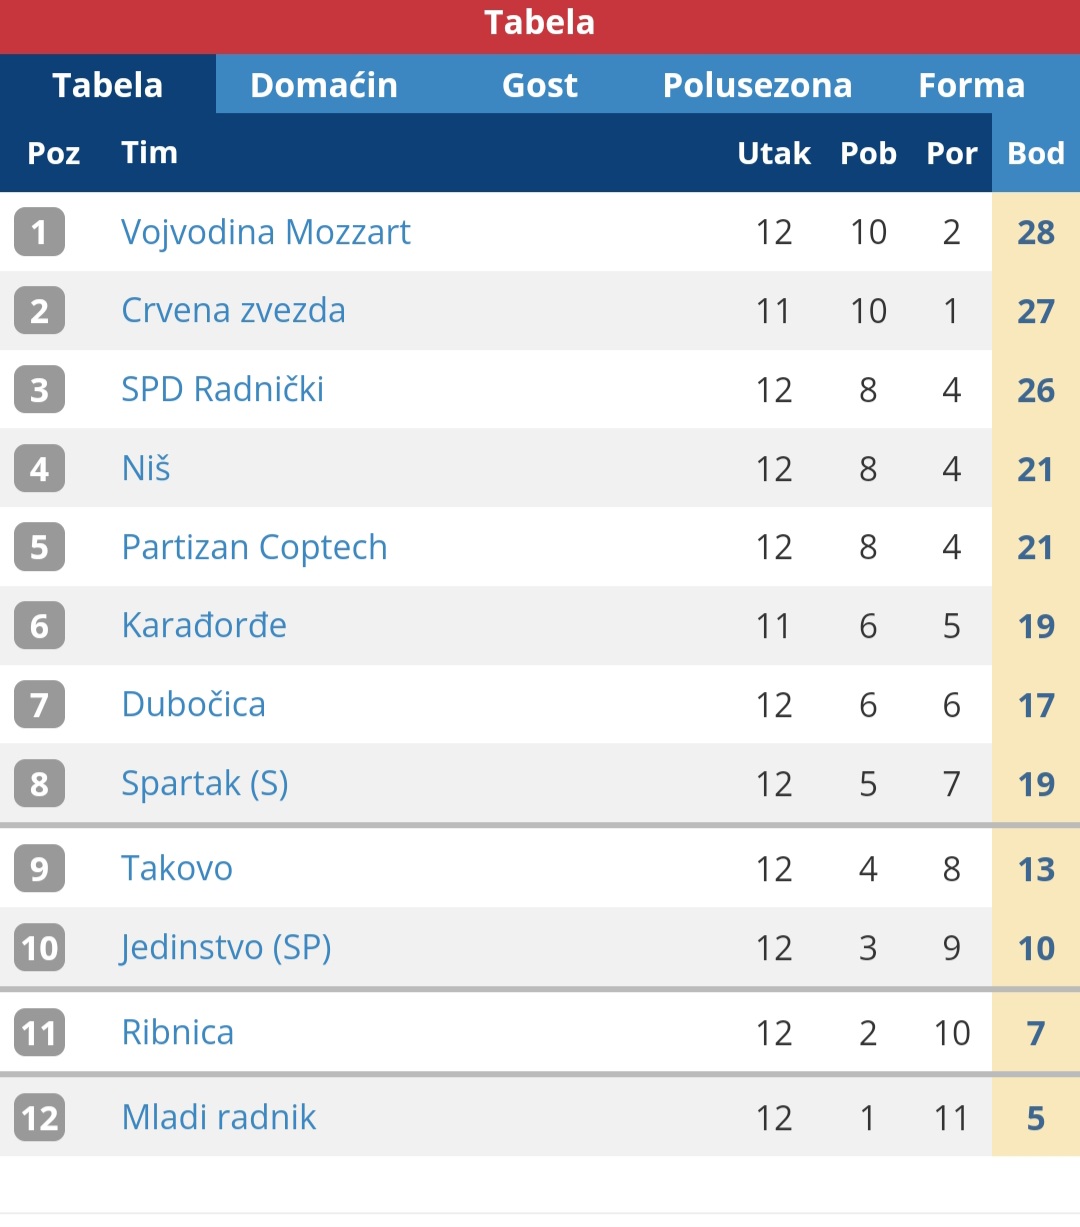Show the Forma tab
This screenshot has height=1227, width=1080.
click(x=972, y=85)
